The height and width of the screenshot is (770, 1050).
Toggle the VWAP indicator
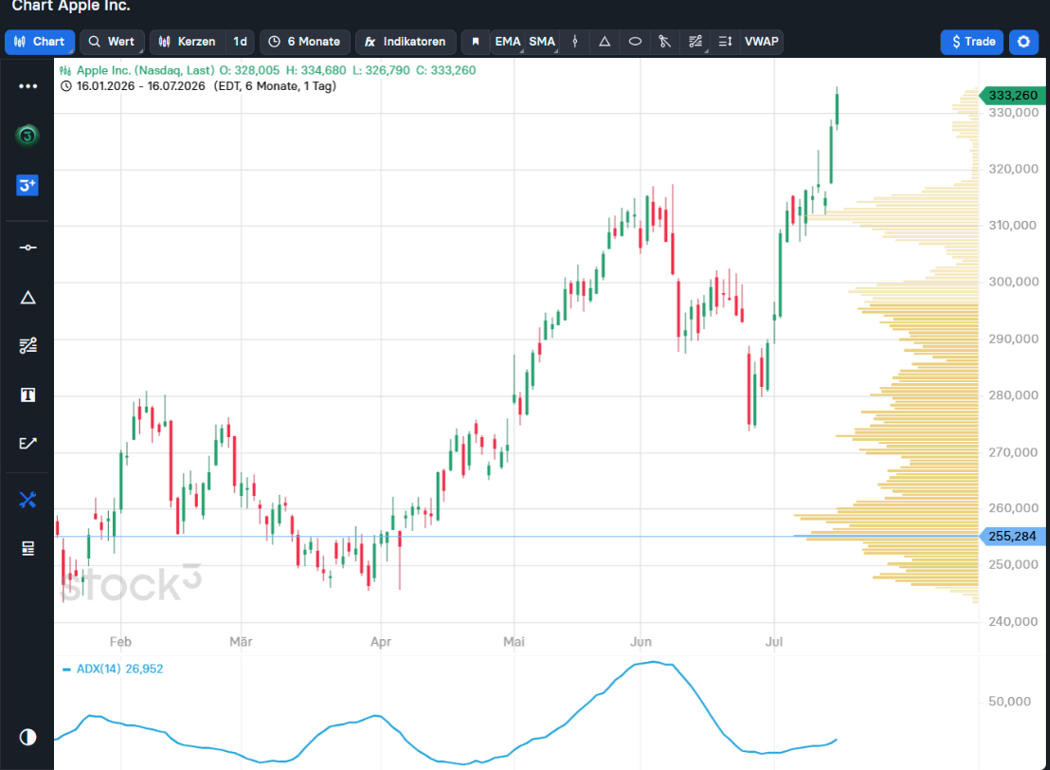click(x=761, y=42)
